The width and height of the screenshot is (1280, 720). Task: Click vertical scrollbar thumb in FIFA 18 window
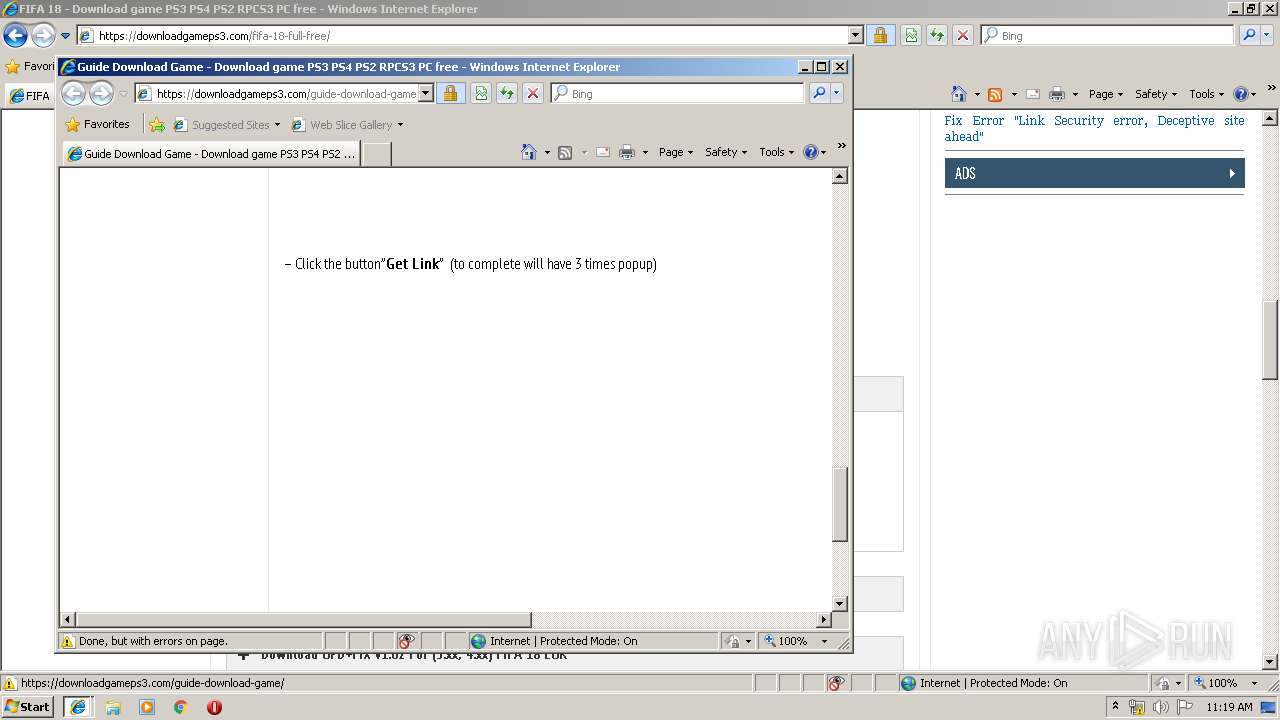click(x=1271, y=340)
